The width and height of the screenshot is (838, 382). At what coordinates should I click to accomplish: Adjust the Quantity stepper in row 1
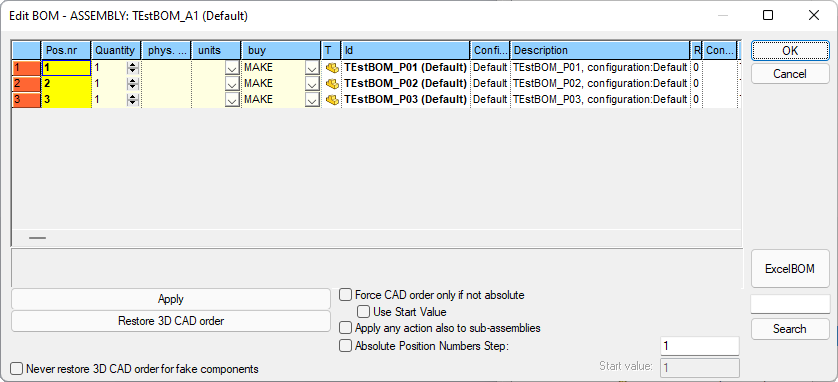click(x=133, y=68)
